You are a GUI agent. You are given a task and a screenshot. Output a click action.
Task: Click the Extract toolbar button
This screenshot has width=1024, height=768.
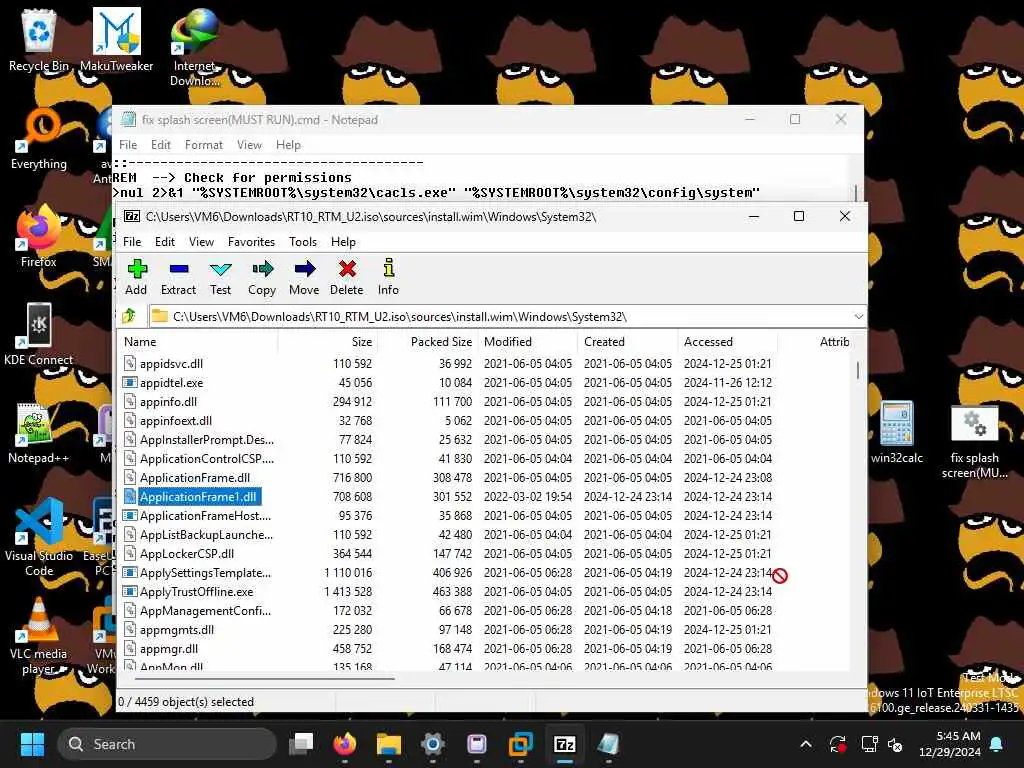178,277
